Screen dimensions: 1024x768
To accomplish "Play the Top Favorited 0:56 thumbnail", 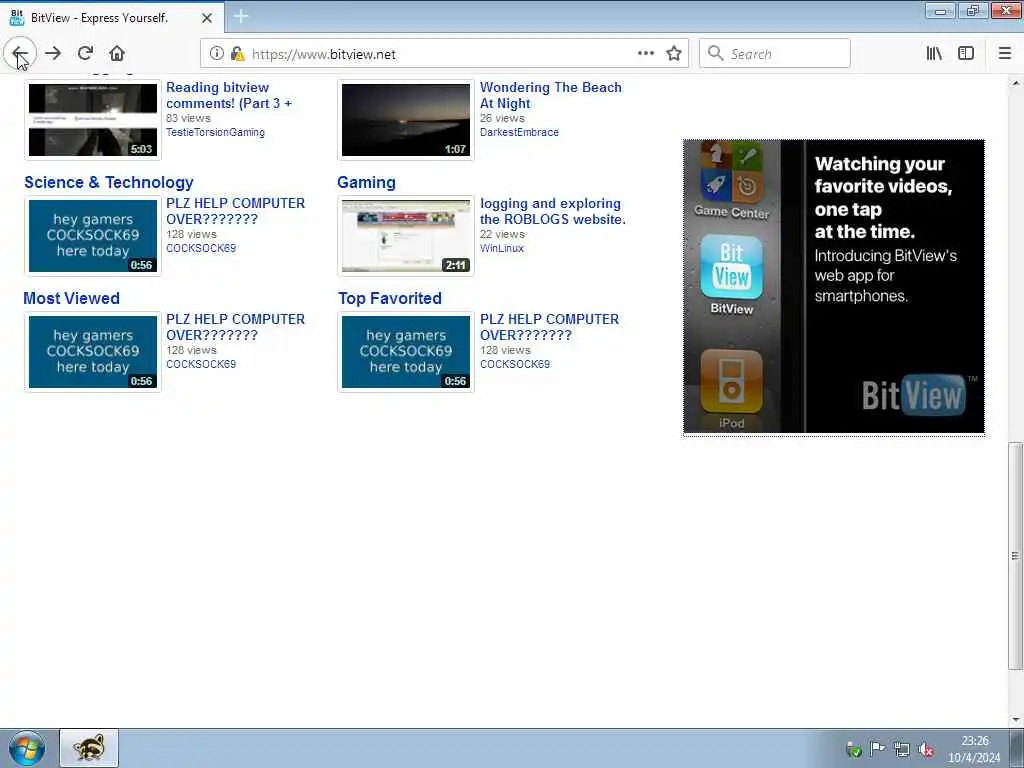I will 406,352.
